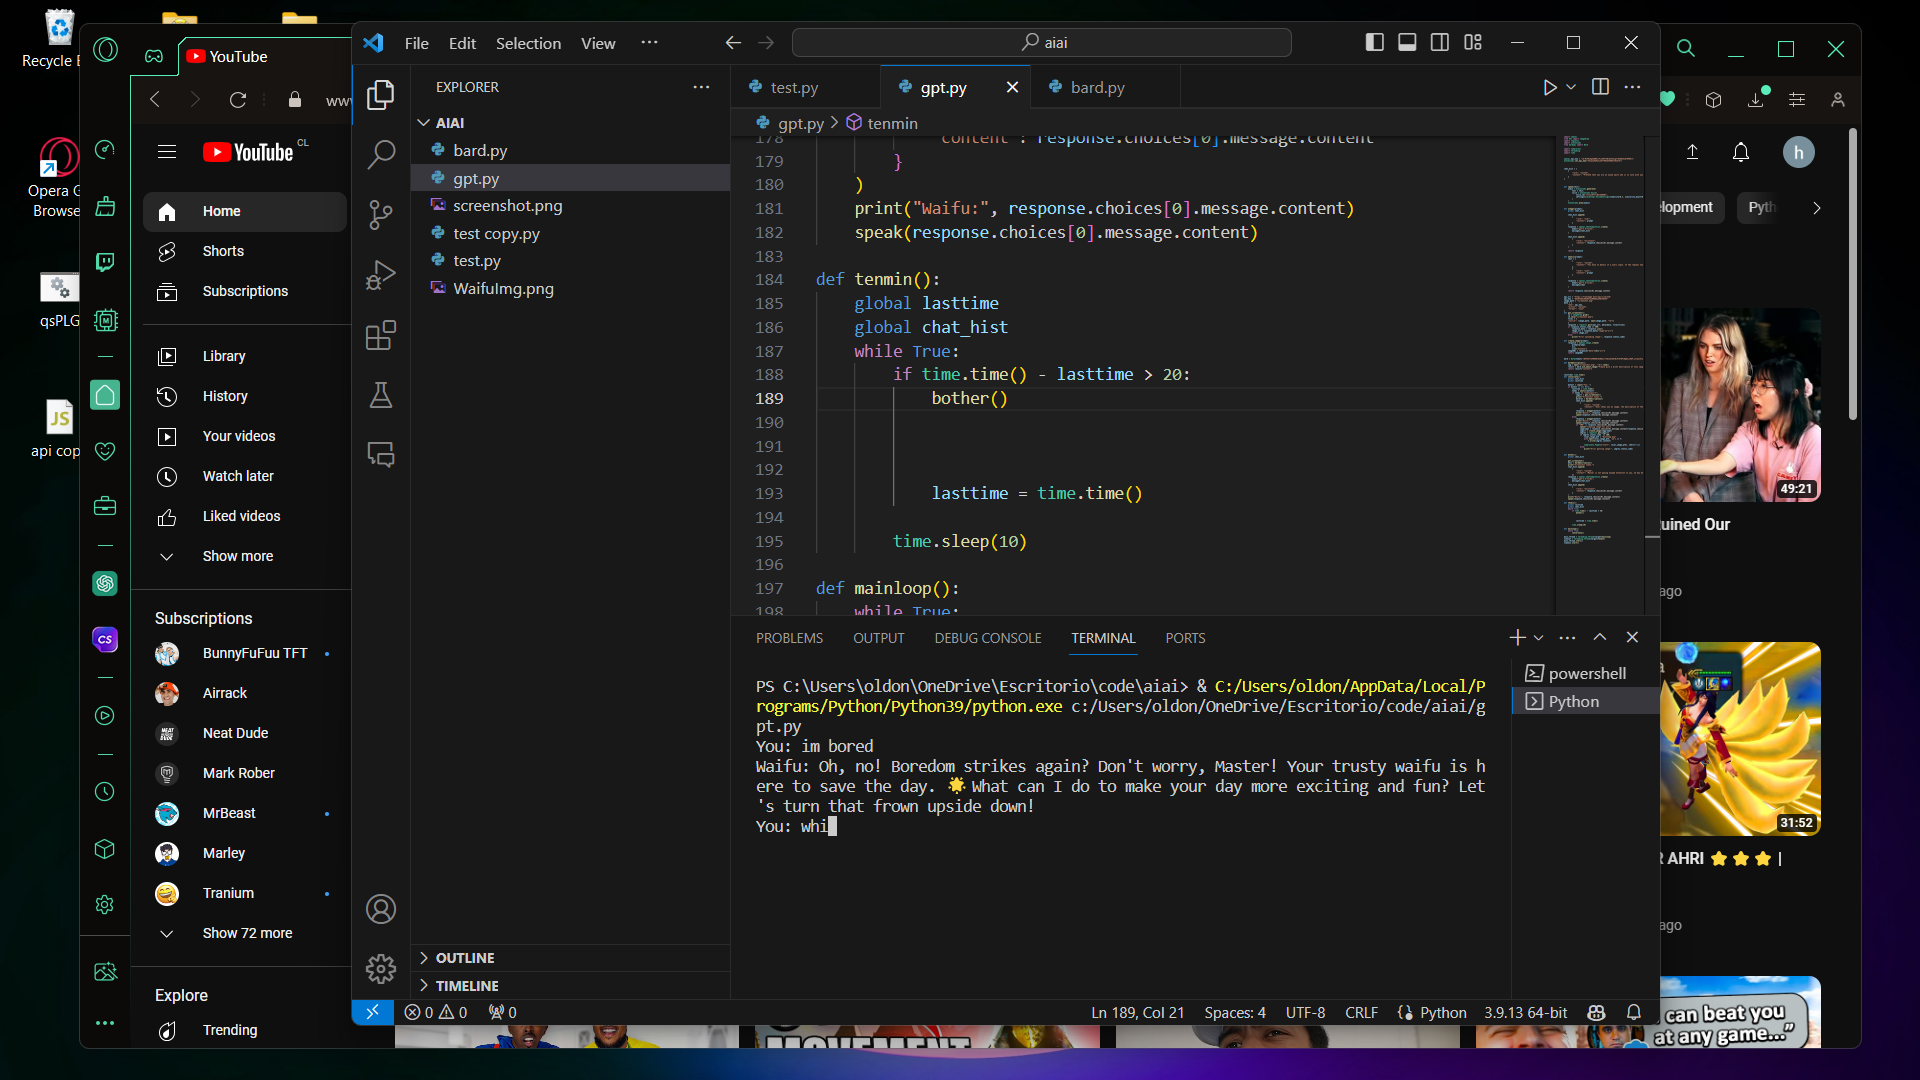
Task: Open the Selection menu
Action: tap(528, 43)
